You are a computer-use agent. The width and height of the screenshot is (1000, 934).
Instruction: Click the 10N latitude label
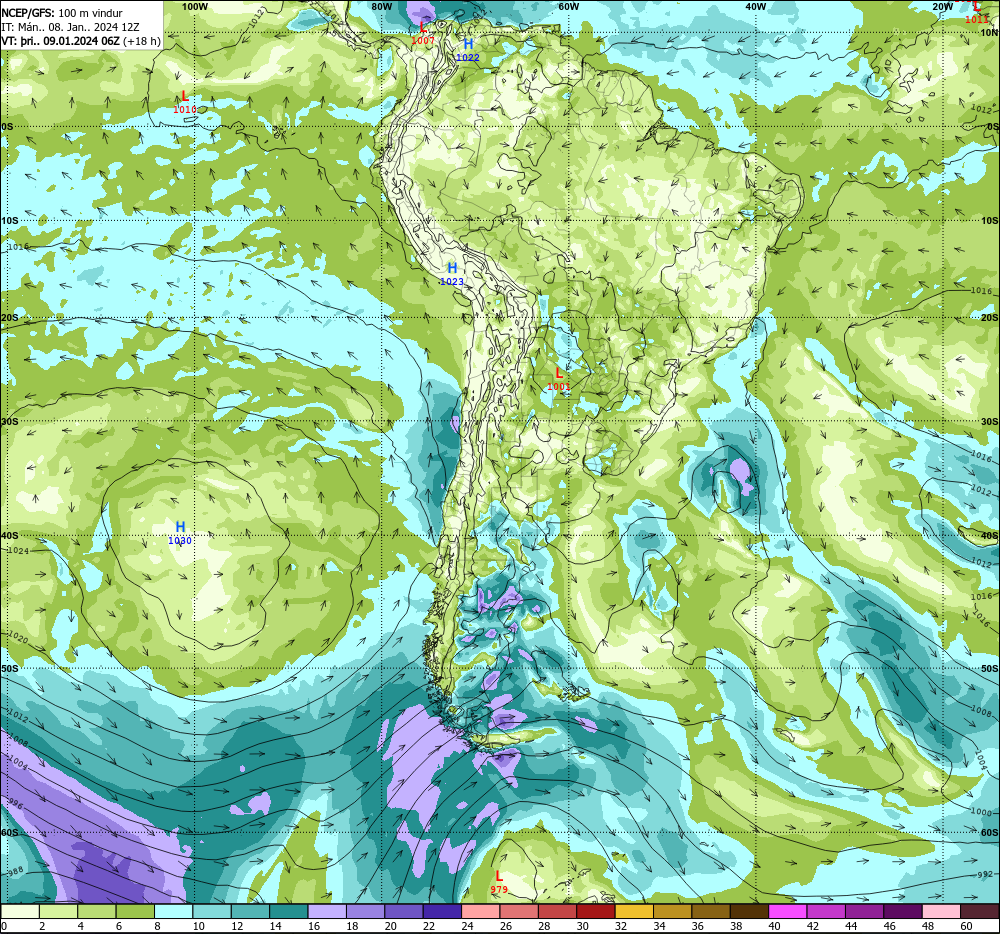tap(989, 33)
